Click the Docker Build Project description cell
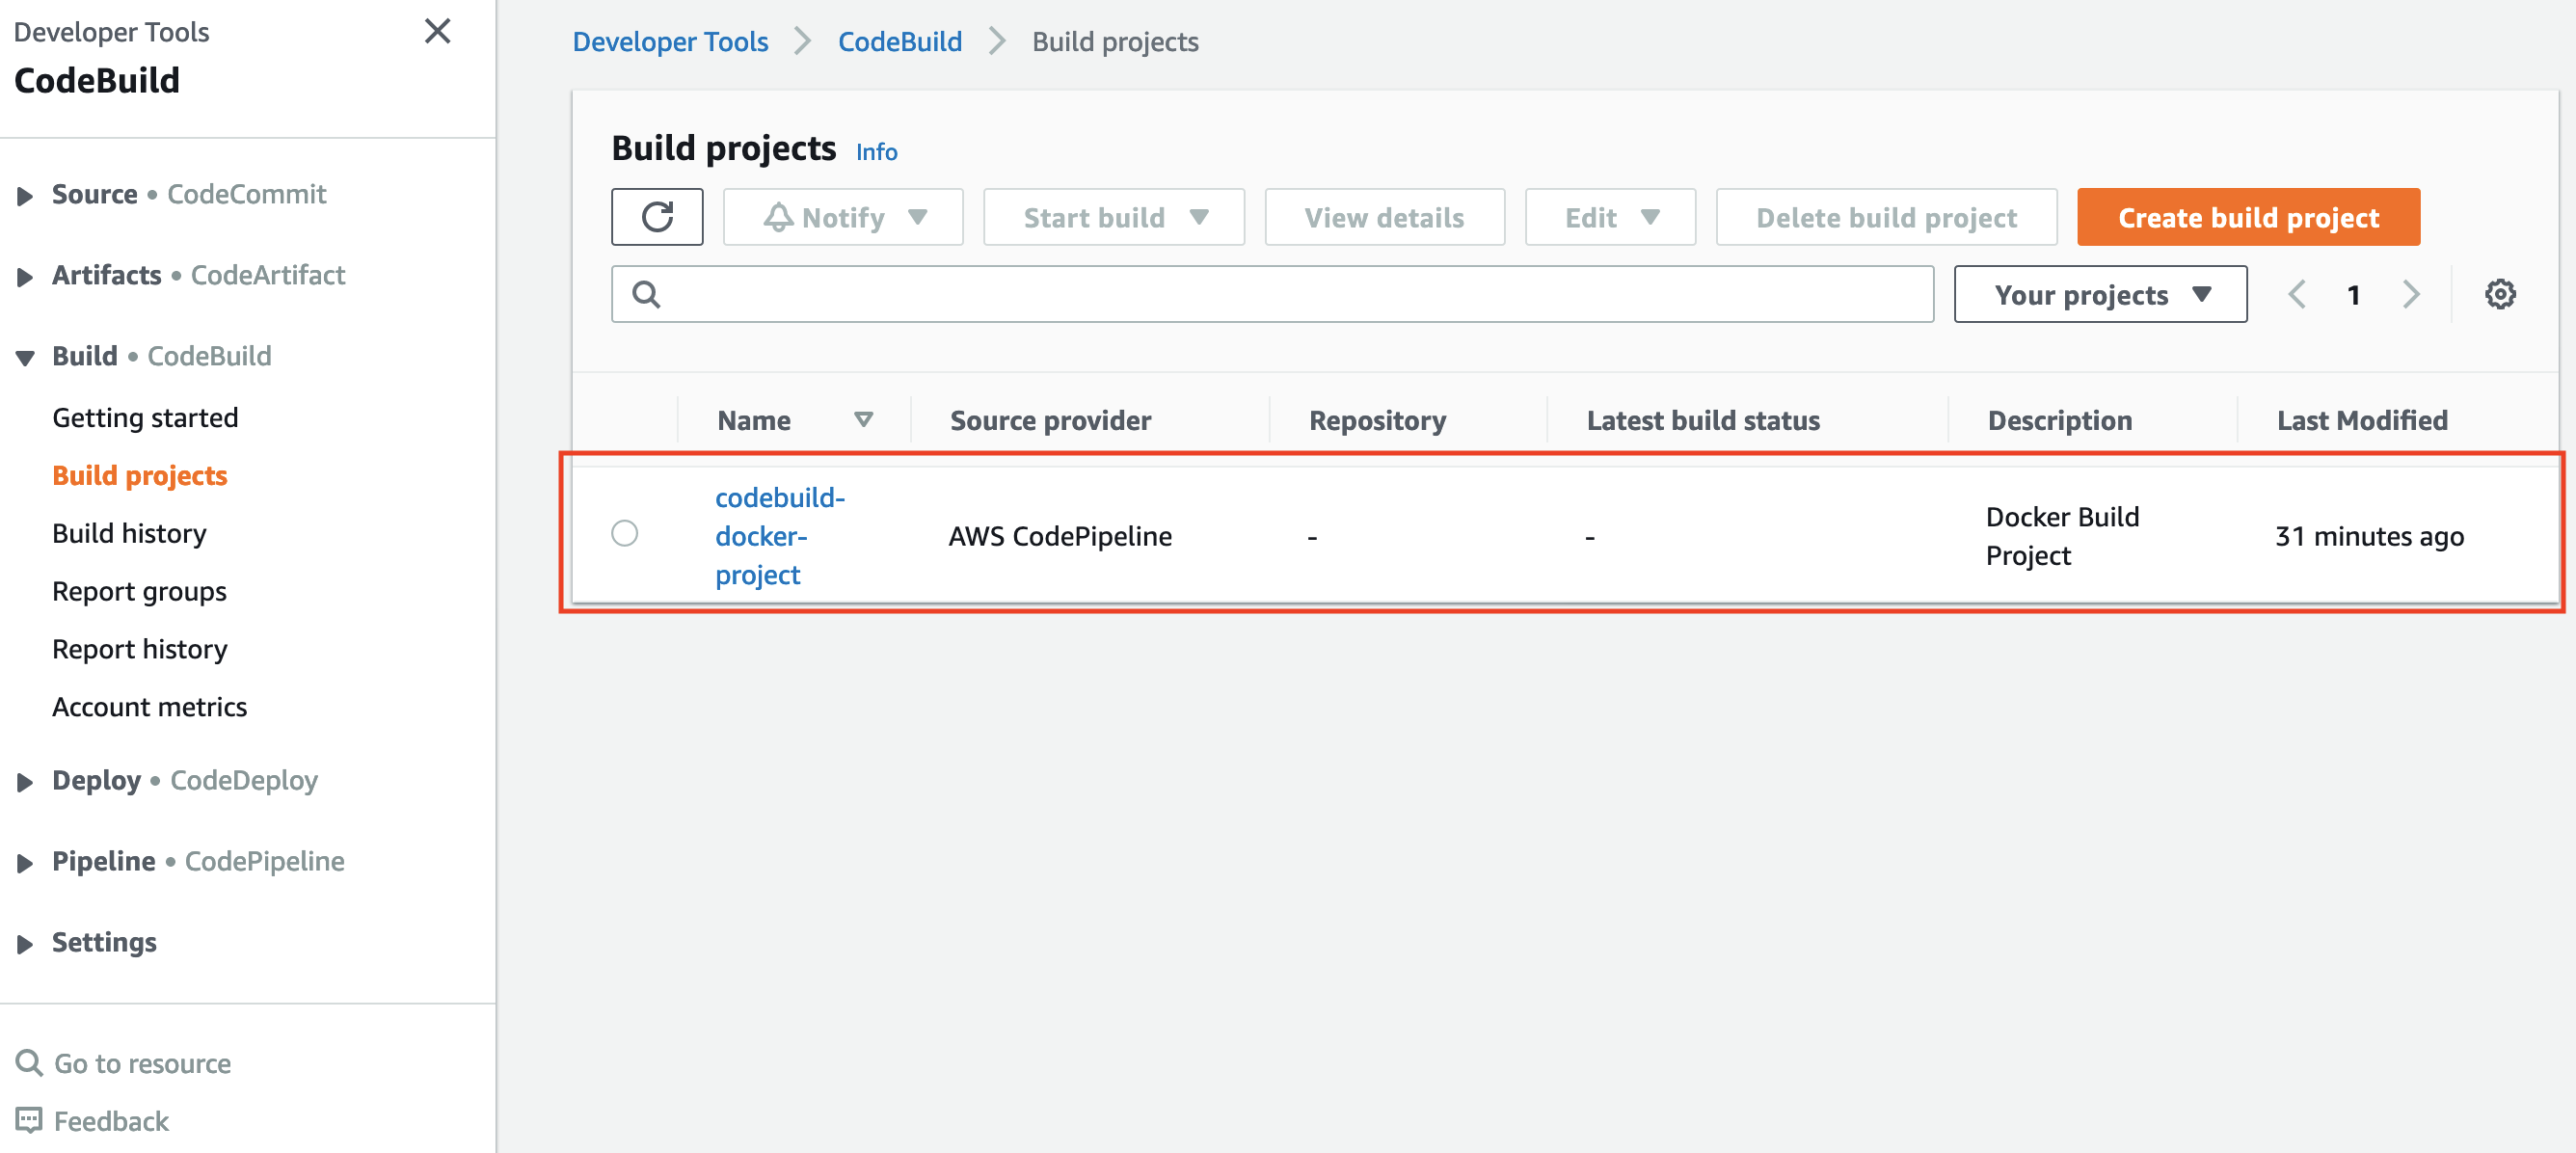The height and width of the screenshot is (1153, 2576). (x=2062, y=536)
